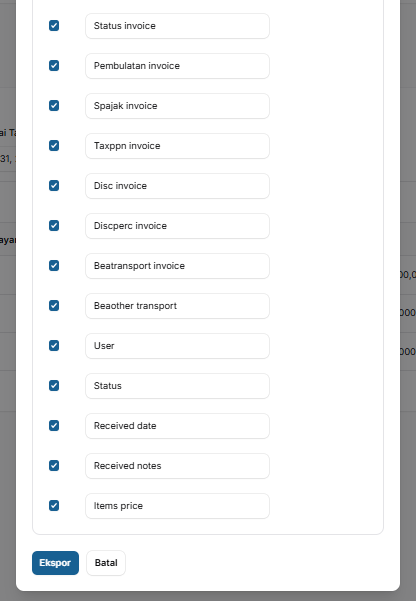This screenshot has height=601, width=416.
Task: Click the Ekspor button
Action: tap(55, 563)
